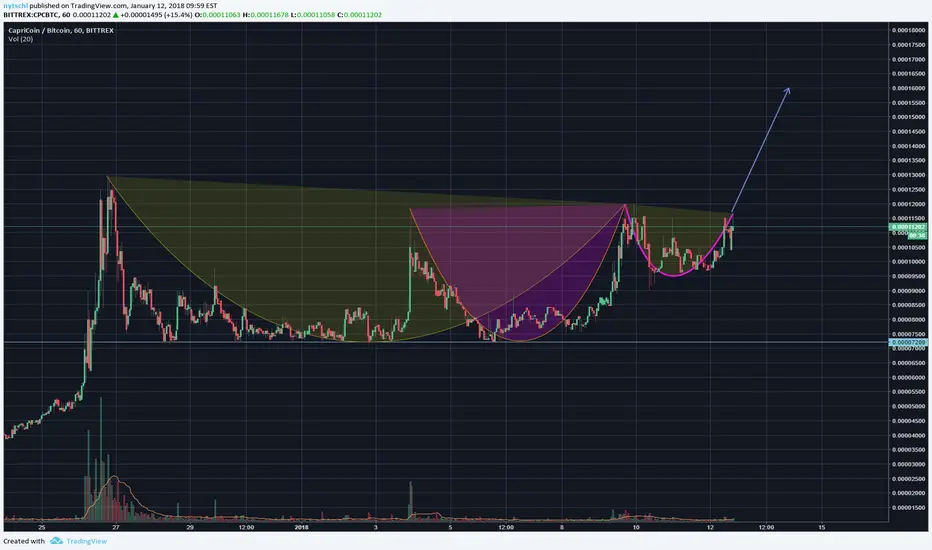Click the 0.00016000 price axis label

[x=909, y=88]
